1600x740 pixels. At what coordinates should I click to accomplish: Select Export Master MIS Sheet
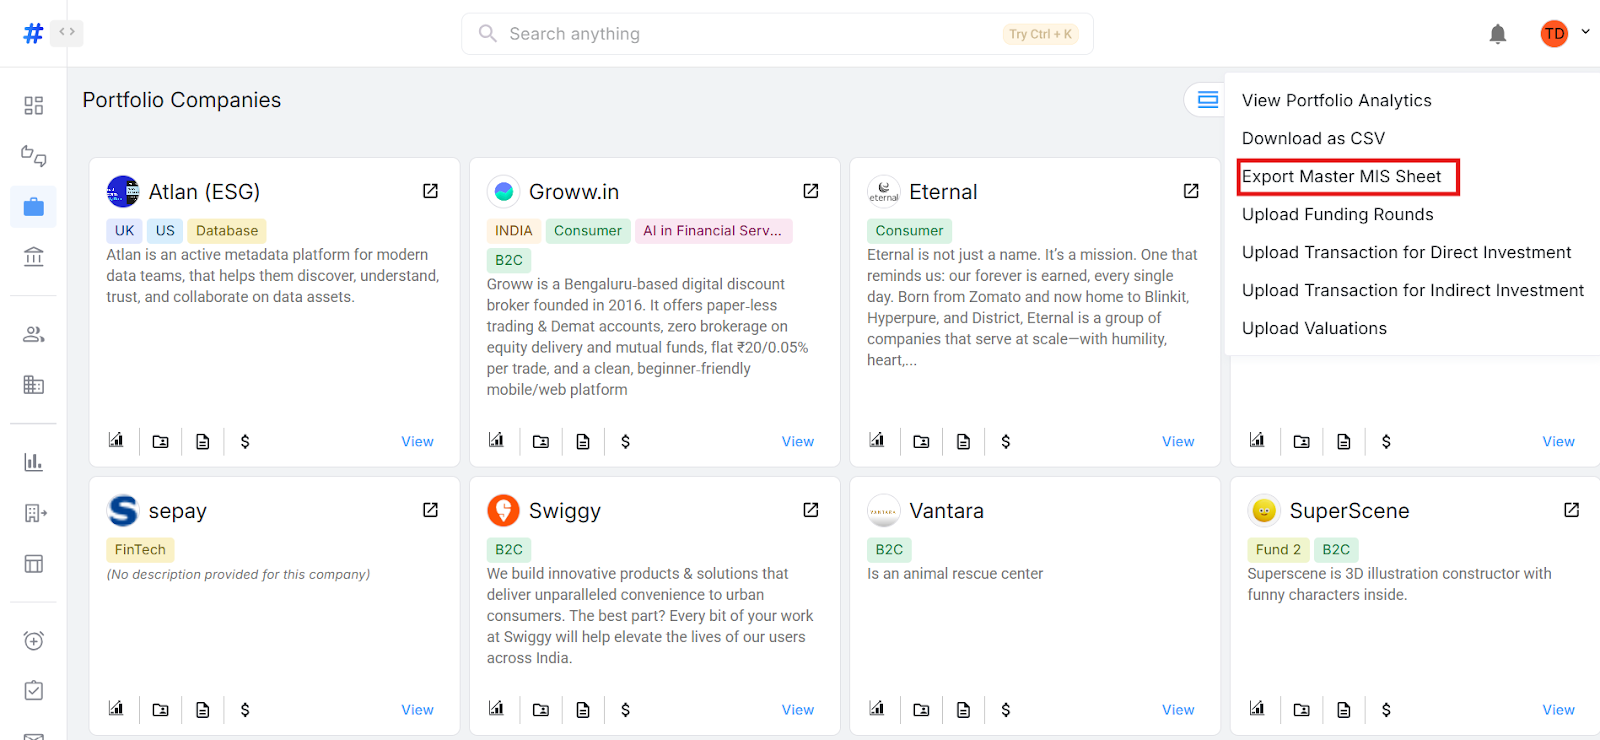tap(1341, 177)
